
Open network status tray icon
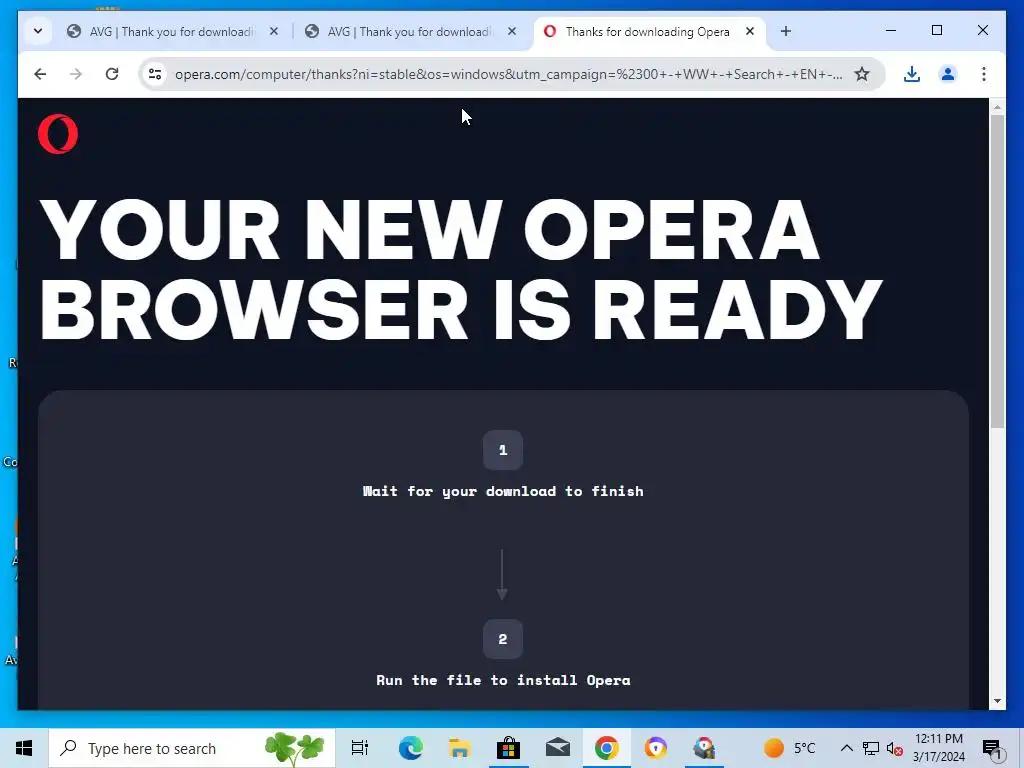pyautogui.click(x=871, y=748)
